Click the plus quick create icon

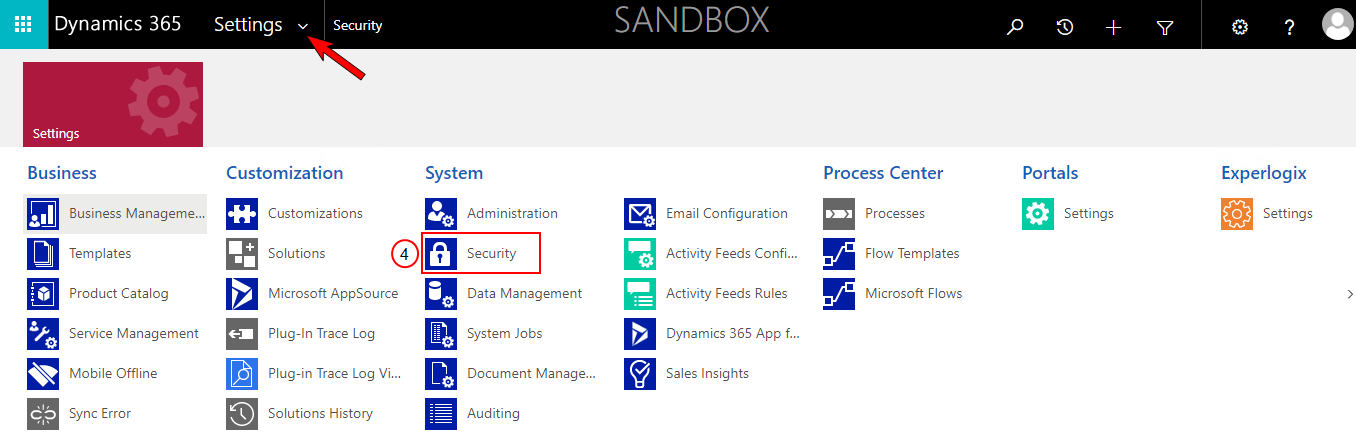coord(1114,28)
